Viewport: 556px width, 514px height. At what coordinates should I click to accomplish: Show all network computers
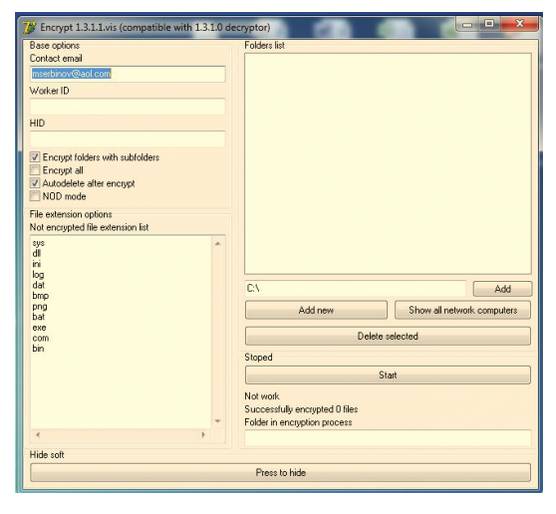[x=463, y=310]
